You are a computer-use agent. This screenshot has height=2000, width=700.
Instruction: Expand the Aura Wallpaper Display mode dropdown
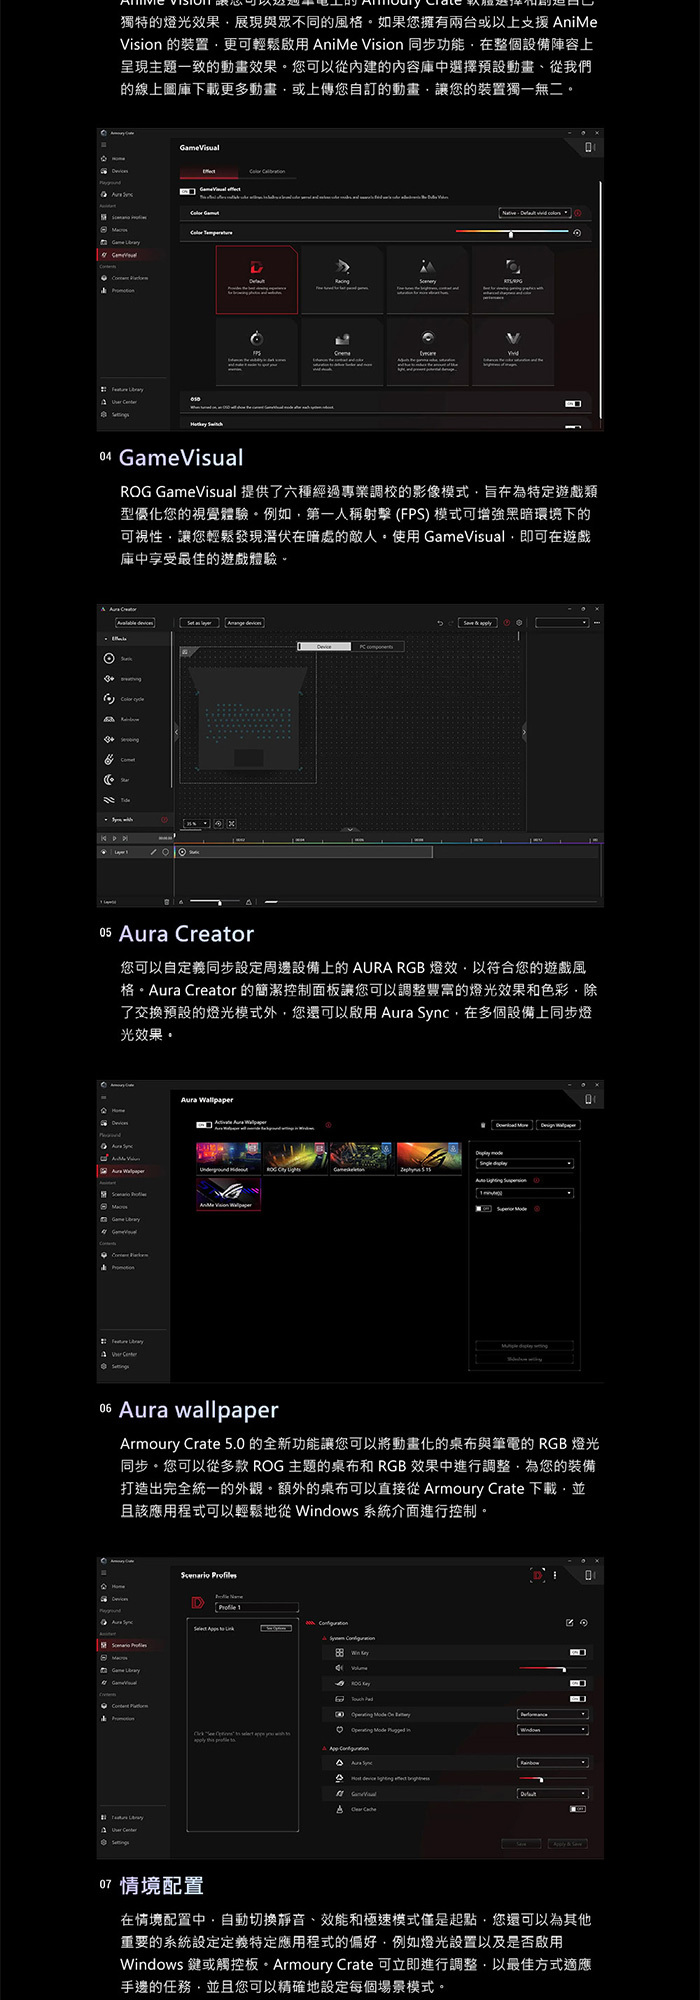(x=525, y=1164)
